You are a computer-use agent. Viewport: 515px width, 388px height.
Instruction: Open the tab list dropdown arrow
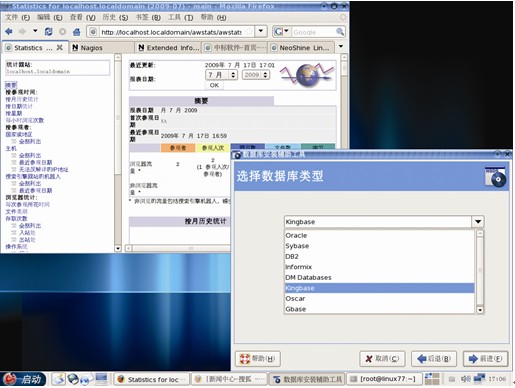click(341, 46)
